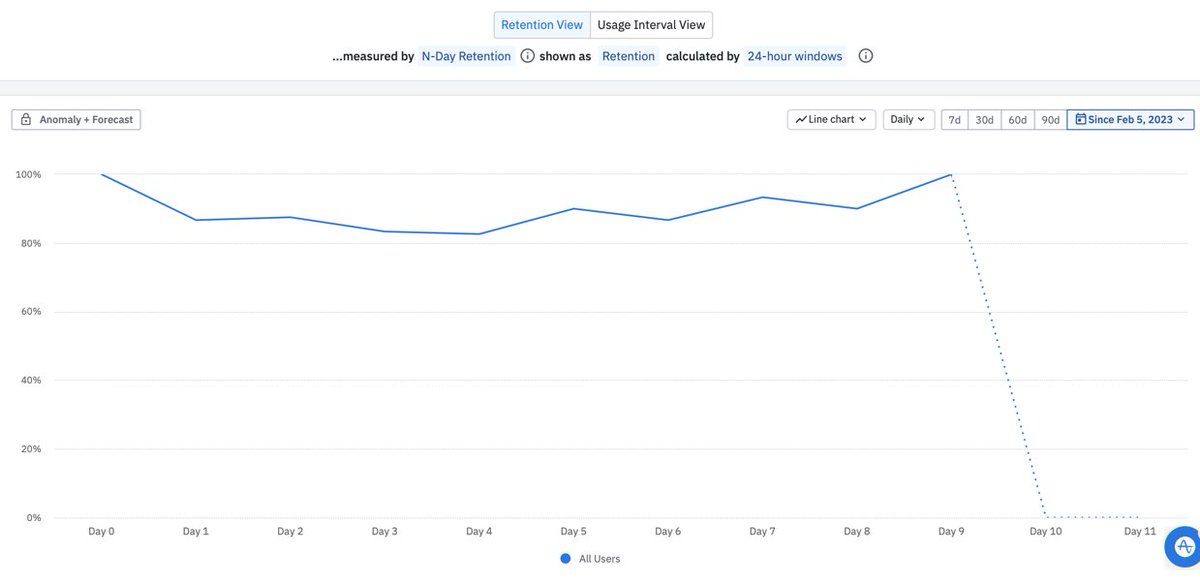Viewport: 1200px width, 584px height.
Task: Click the Day 8 axis label
Action: (x=856, y=531)
